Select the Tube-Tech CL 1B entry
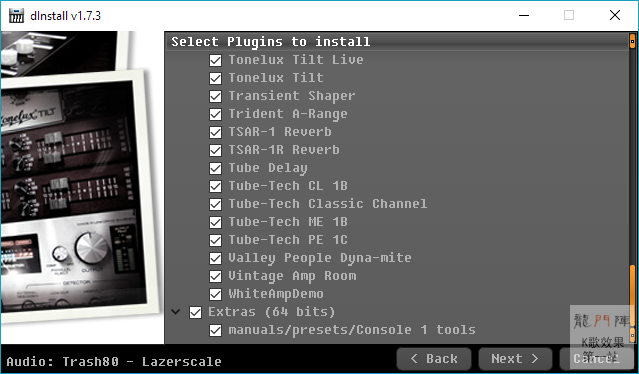Viewport: 639px width, 374px height. click(x=288, y=186)
